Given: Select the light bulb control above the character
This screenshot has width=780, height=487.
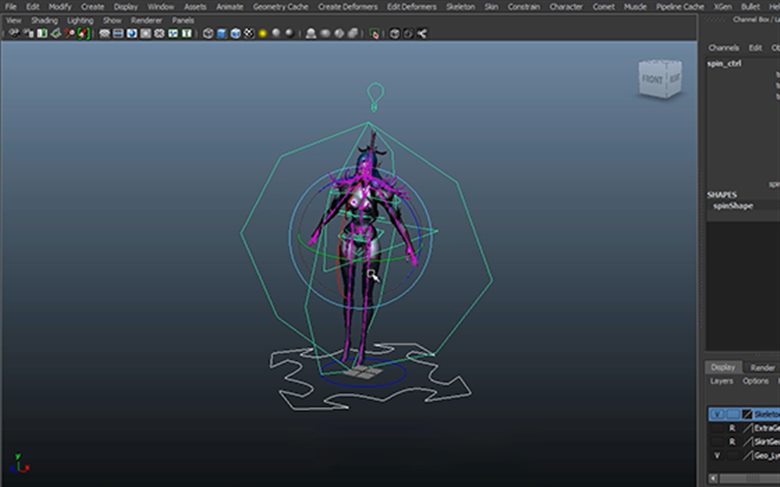Looking at the screenshot, I should pos(376,96).
